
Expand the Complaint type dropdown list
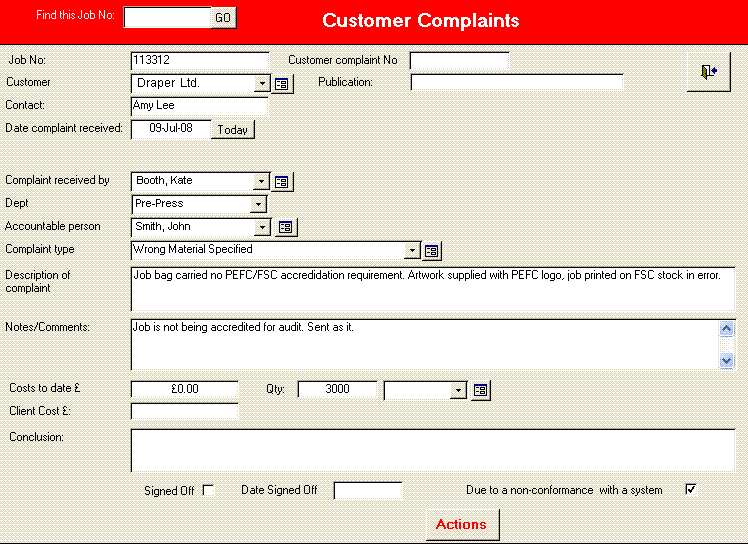tap(412, 250)
